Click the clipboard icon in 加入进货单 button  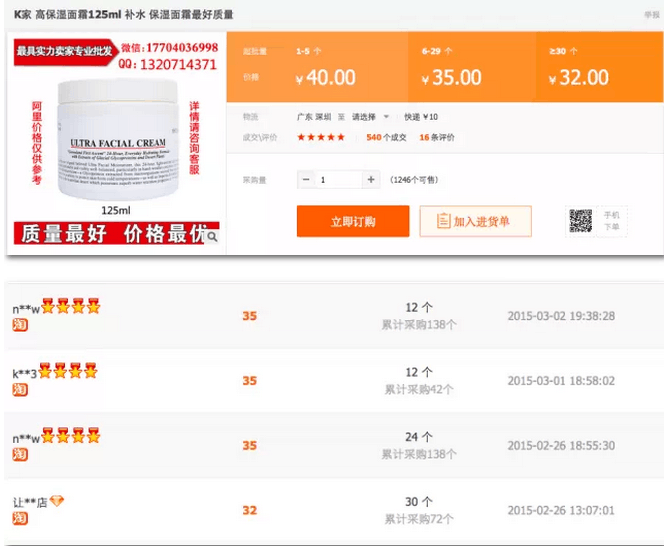(x=443, y=221)
